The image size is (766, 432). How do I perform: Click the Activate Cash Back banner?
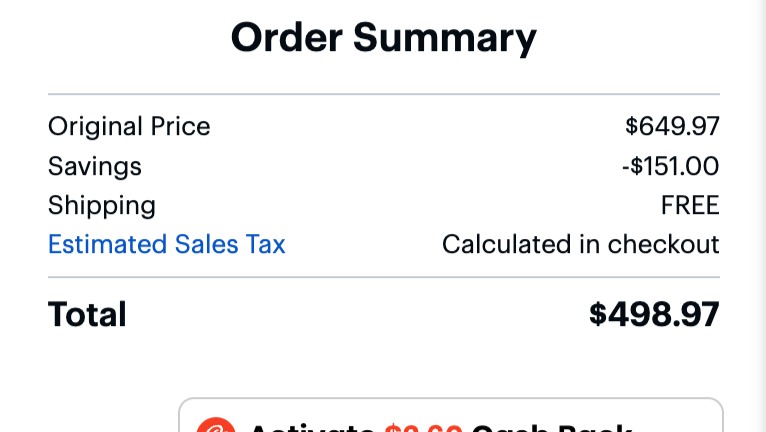(450, 415)
